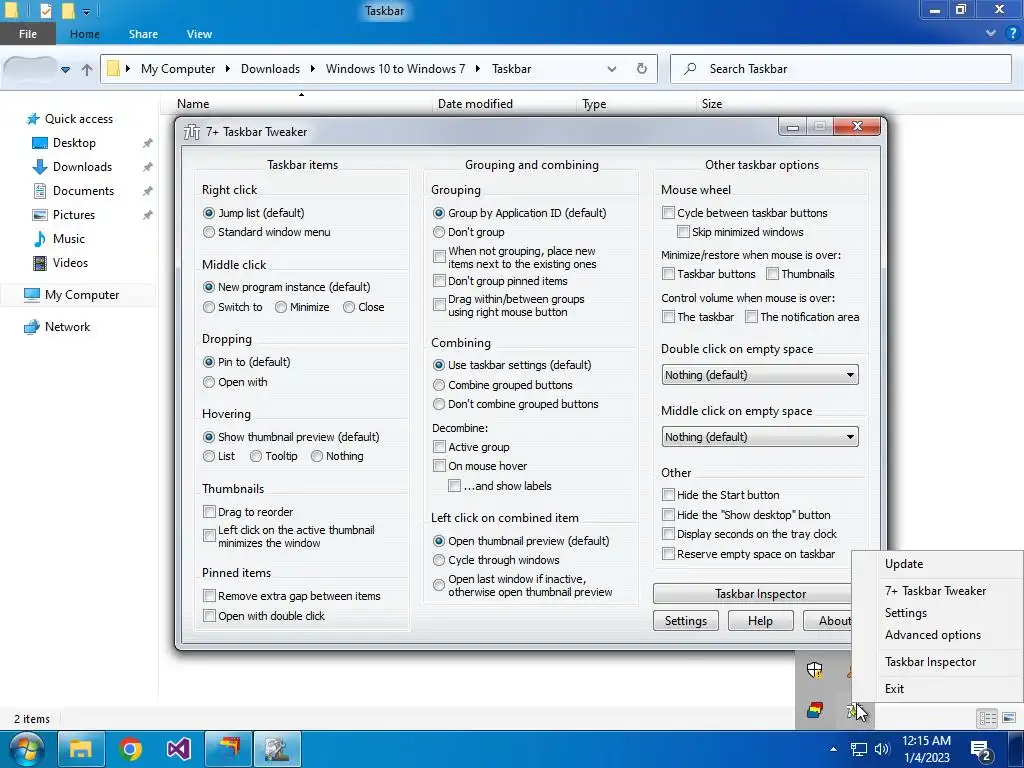Open Customize Quick Access Toolbar dropdown
This screenshot has height=768, width=1024.
tap(86, 11)
